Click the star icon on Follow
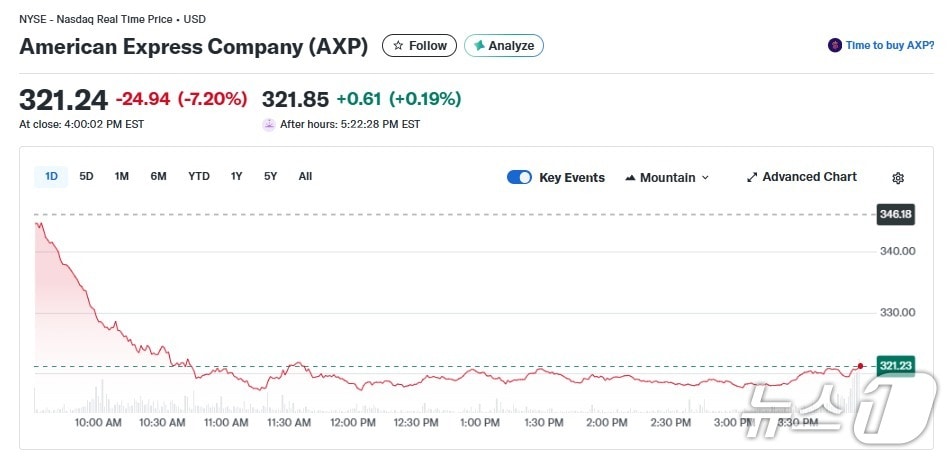952x459 pixels. 398,46
